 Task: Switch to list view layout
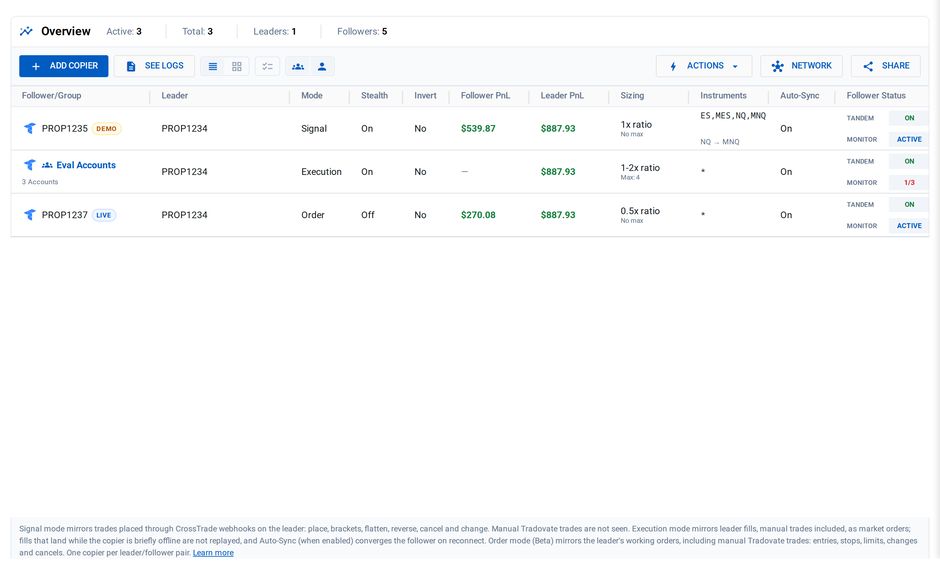[213, 67]
